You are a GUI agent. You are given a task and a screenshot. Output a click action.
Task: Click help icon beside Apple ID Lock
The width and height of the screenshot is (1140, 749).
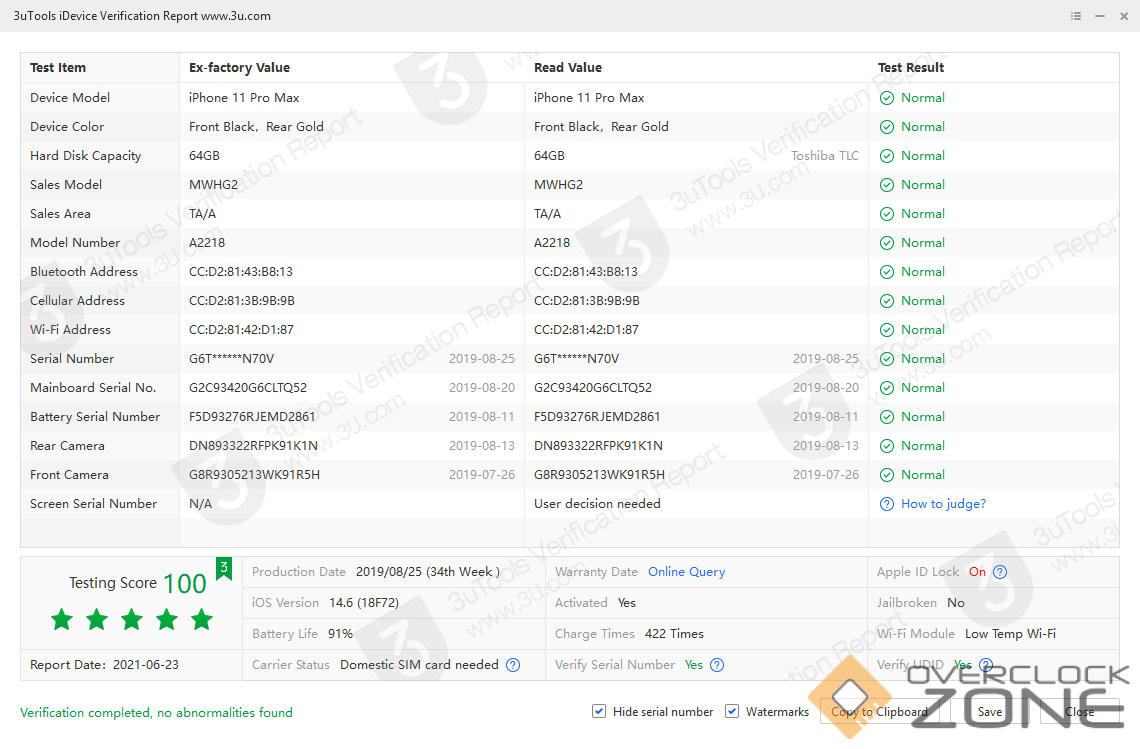coord(999,572)
